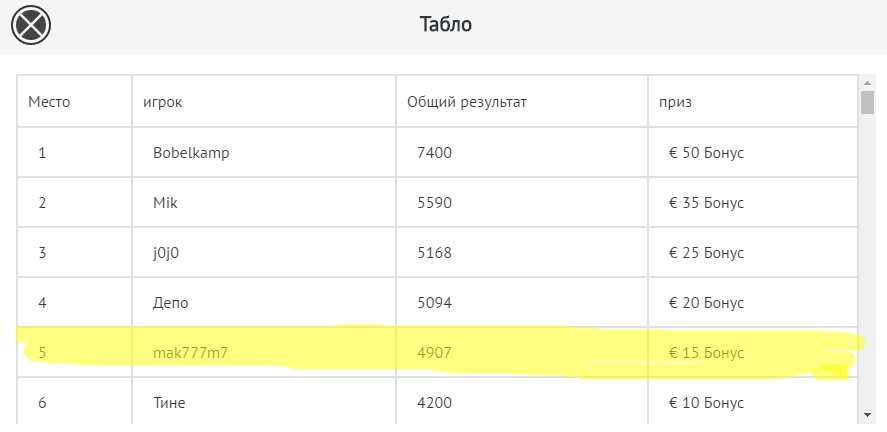Screen dimensions: 887x432
Task: Click the Место column header
Action: coord(49,101)
